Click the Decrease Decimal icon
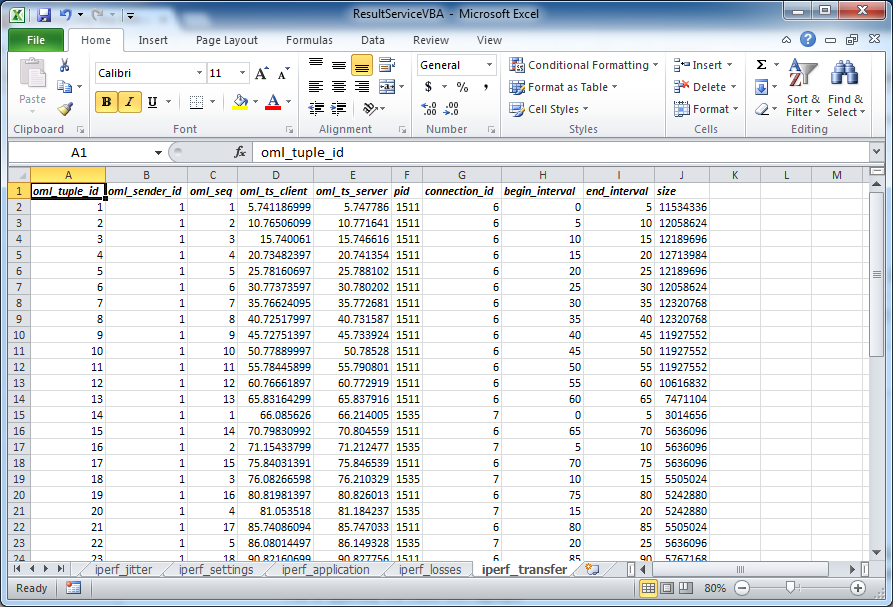The width and height of the screenshot is (894, 609). click(x=451, y=108)
